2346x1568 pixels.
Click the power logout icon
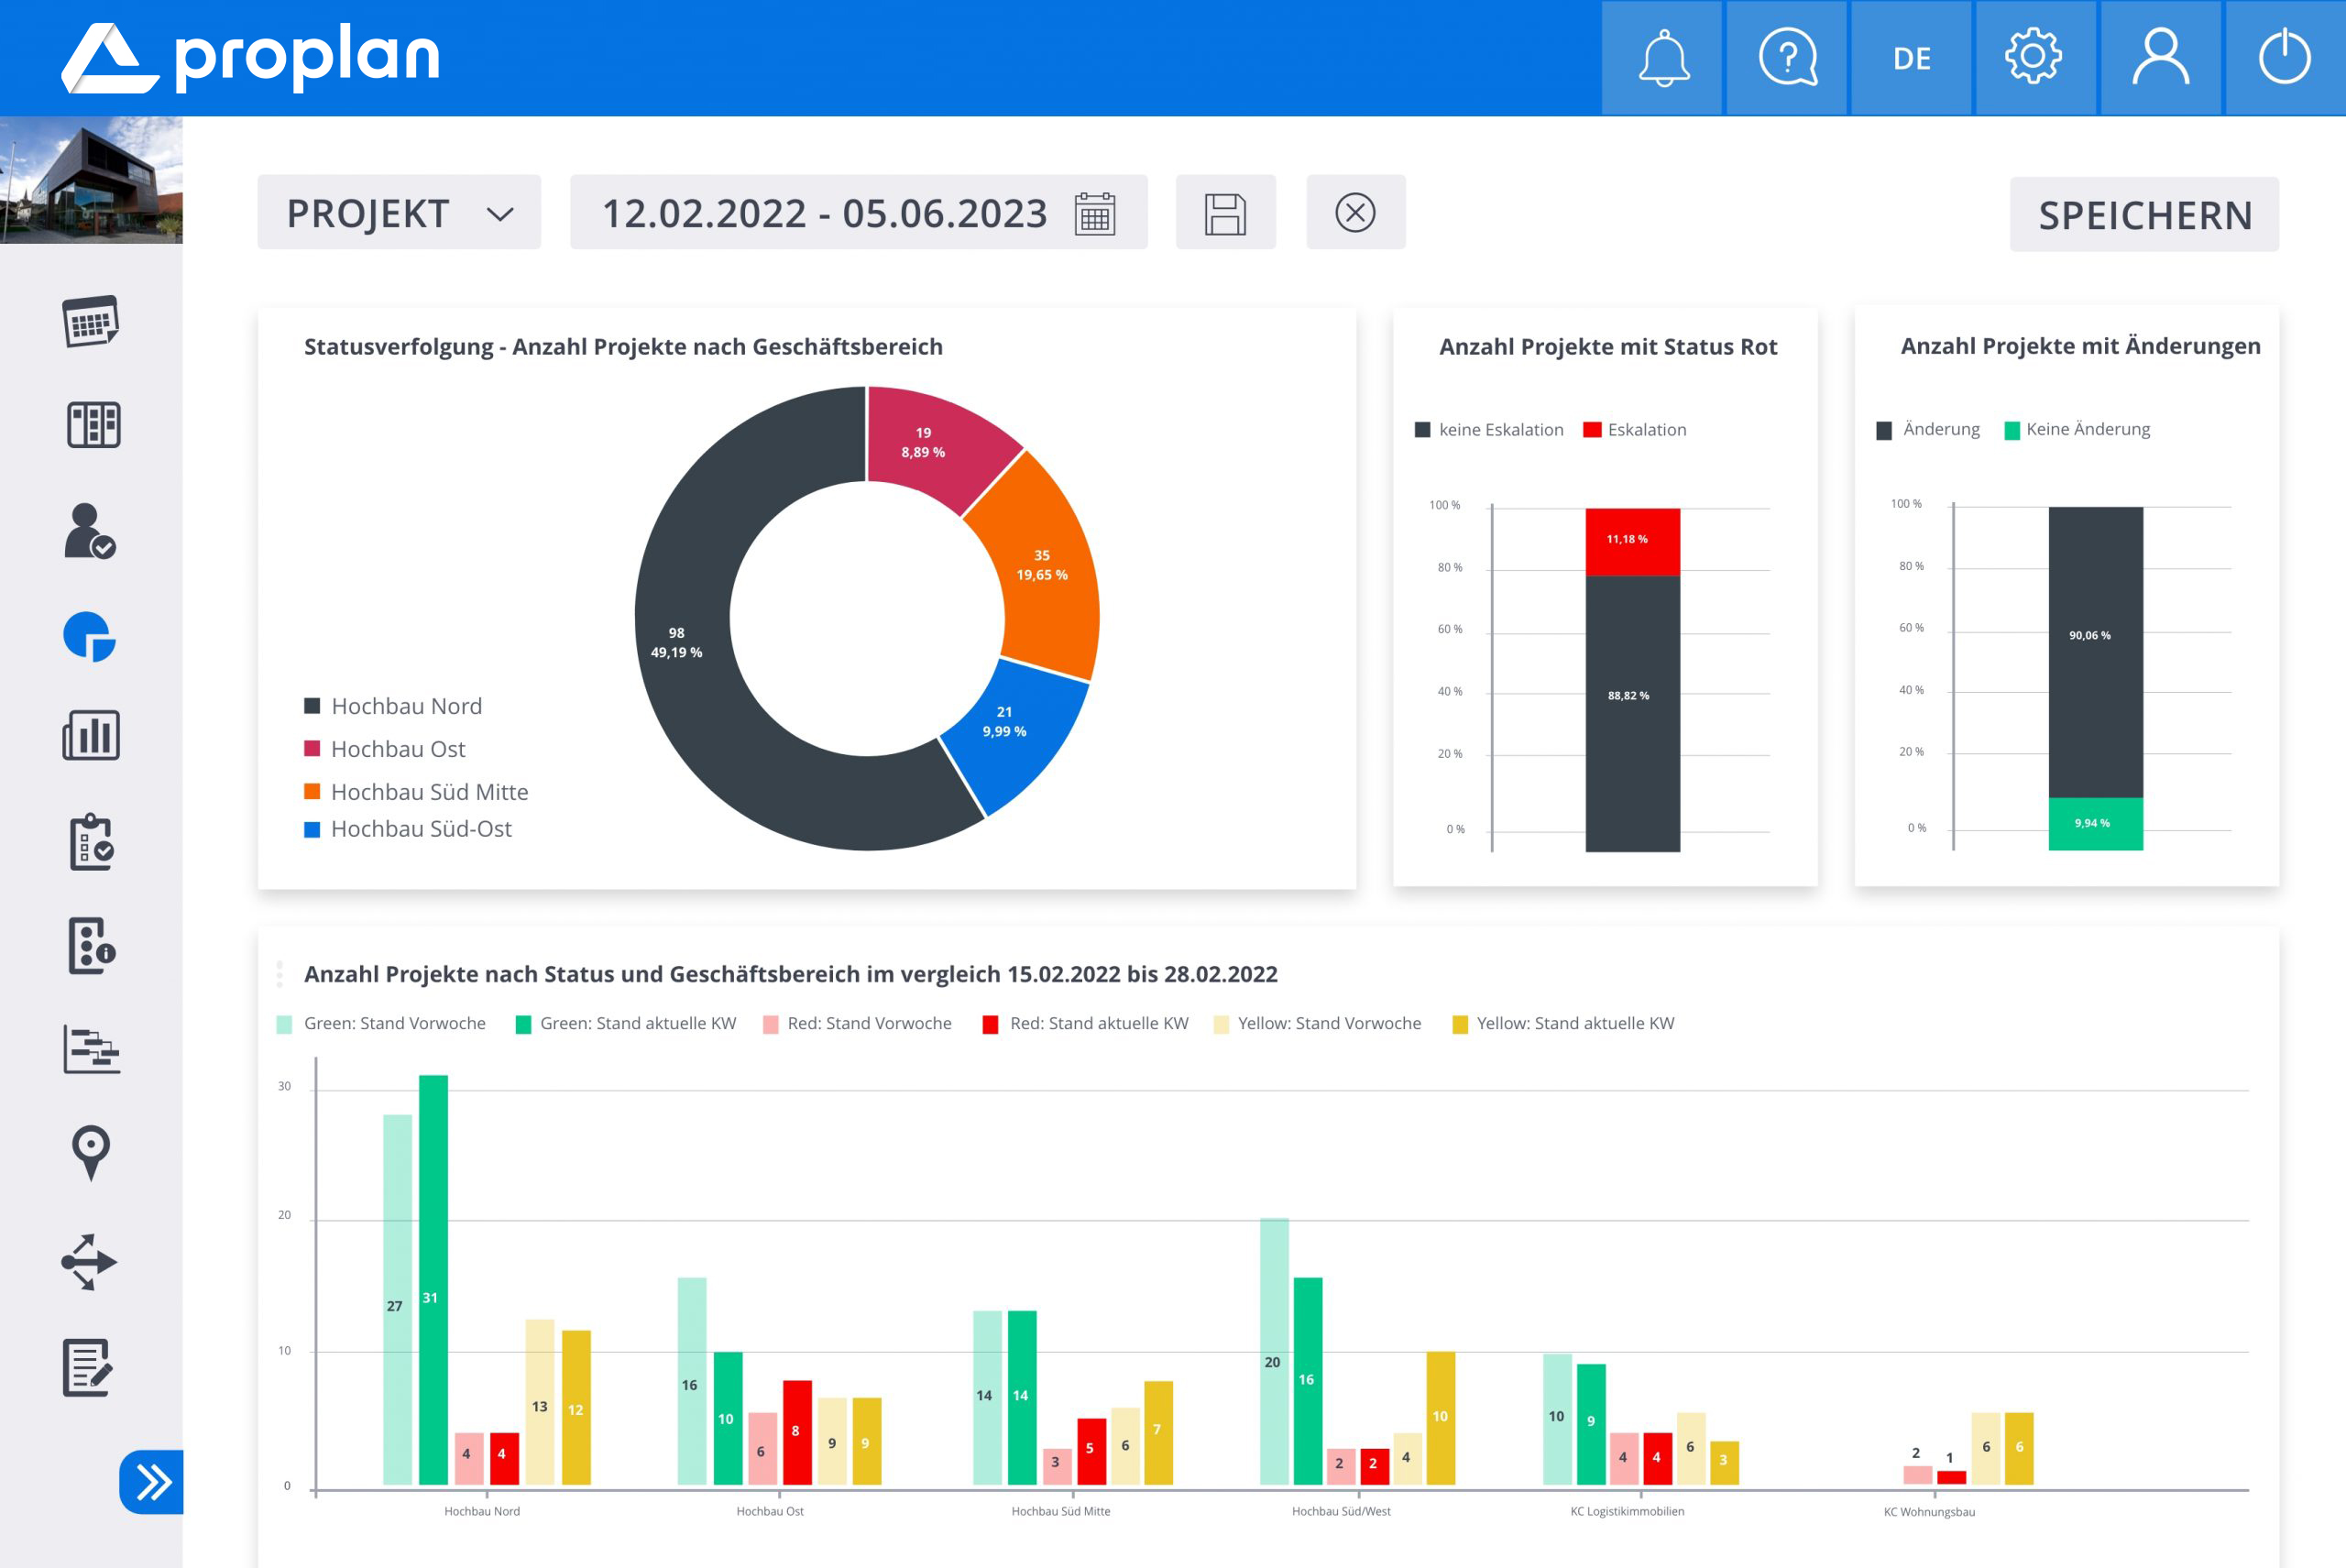click(2284, 58)
